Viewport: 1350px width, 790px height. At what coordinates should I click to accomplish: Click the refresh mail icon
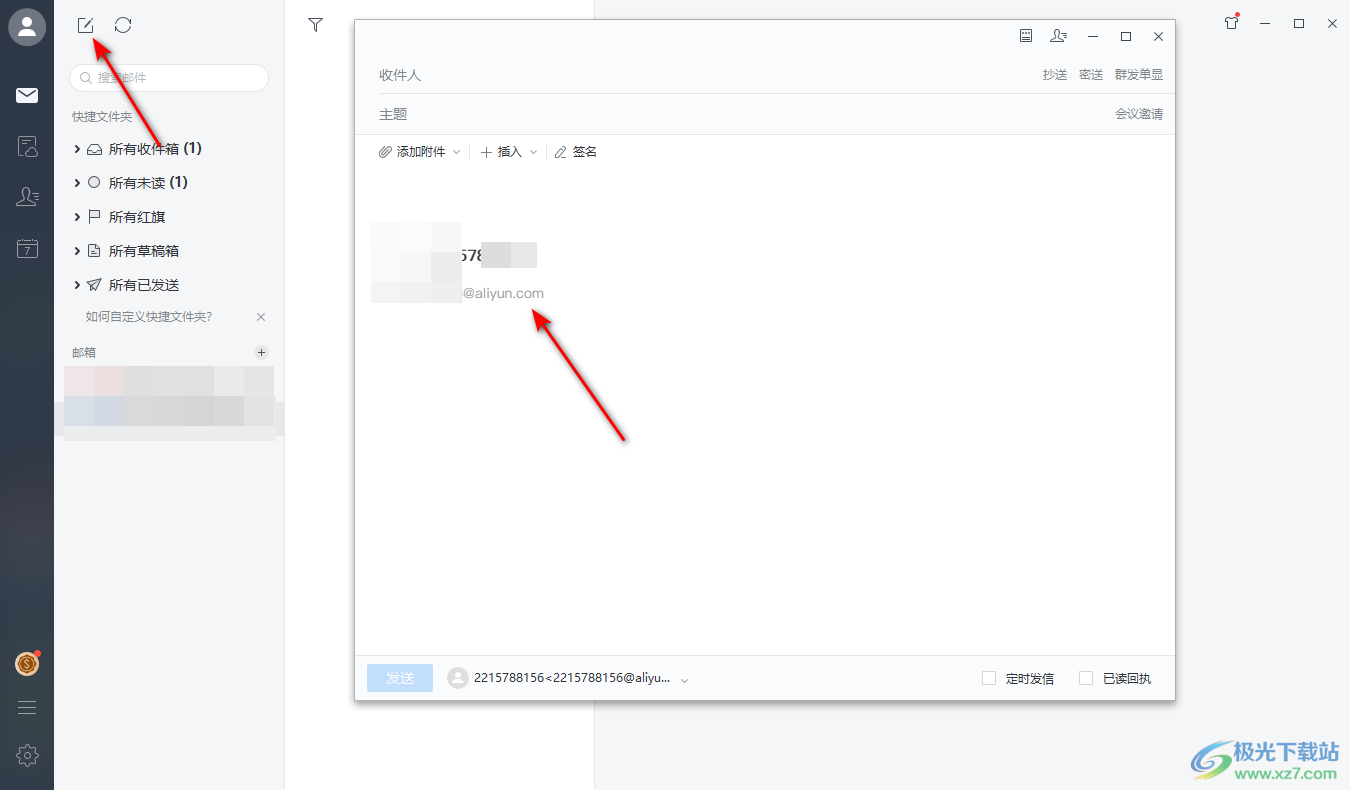pos(123,25)
